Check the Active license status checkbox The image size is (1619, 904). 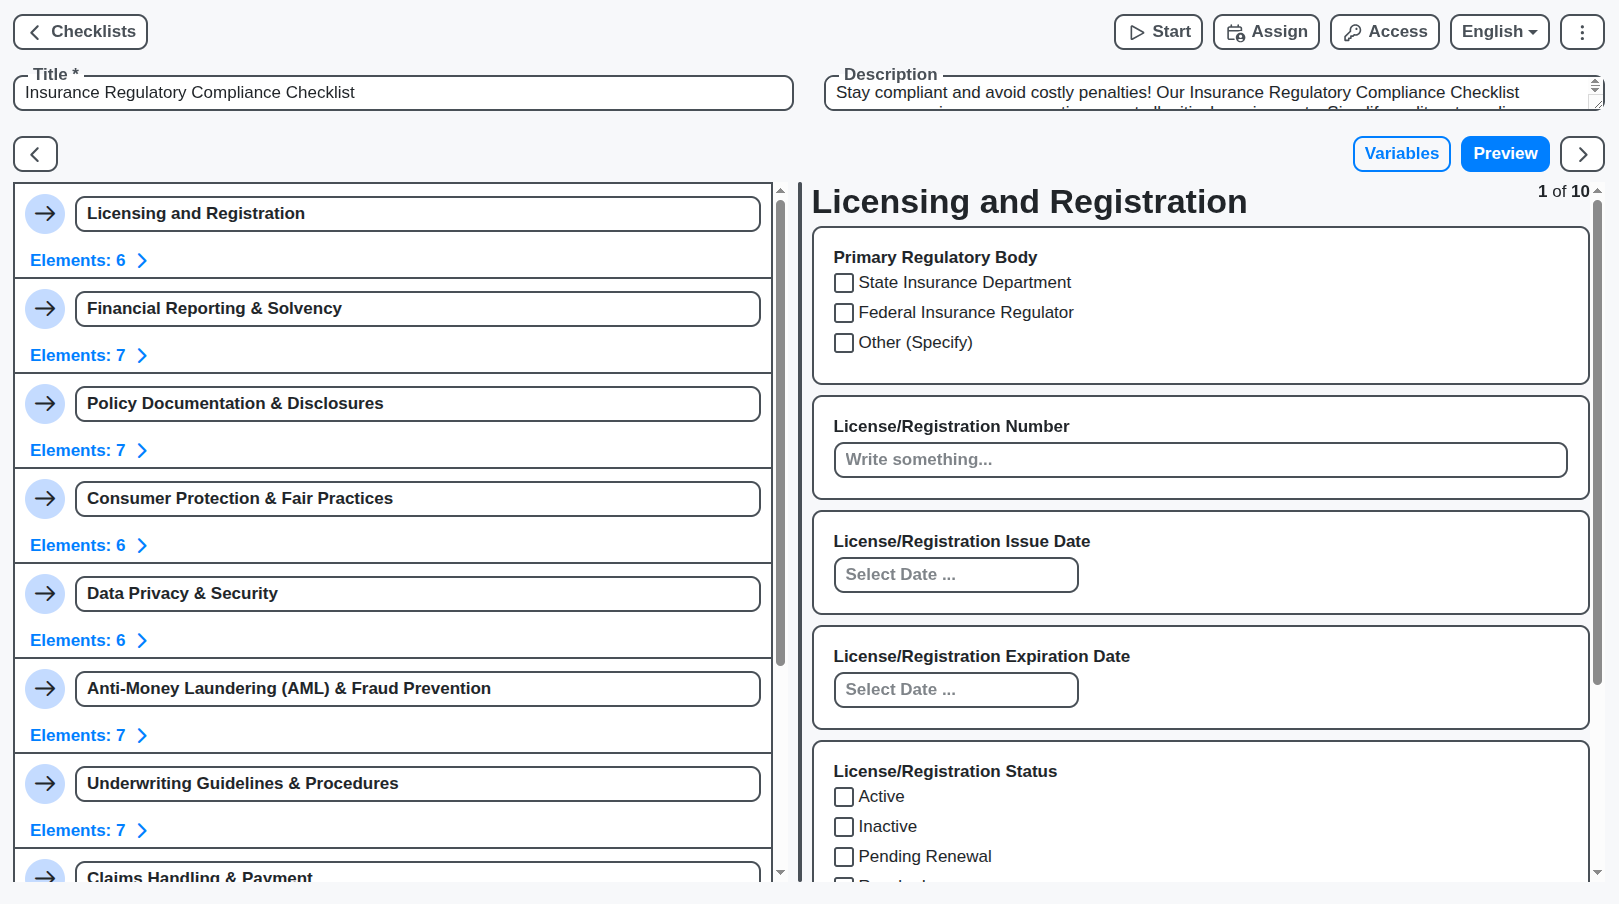pos(843,796)
